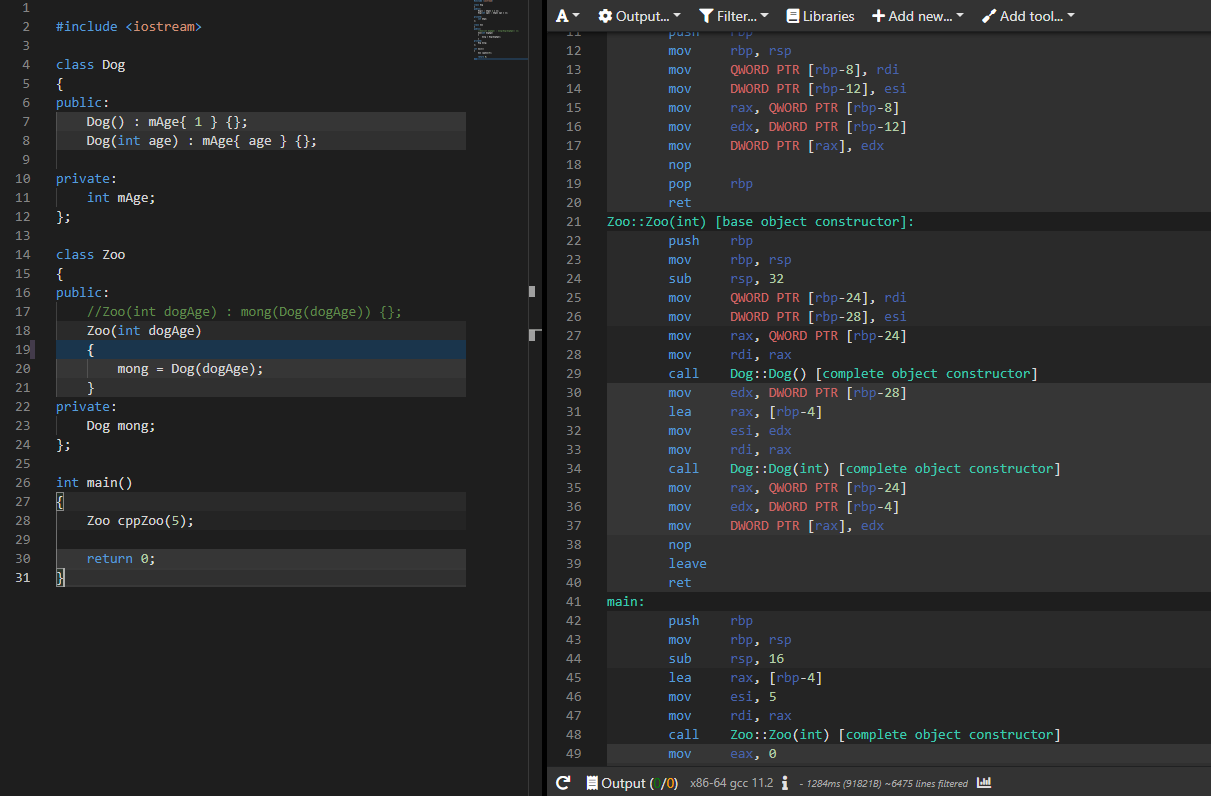Image resolution: width=1211 pixels, height=796 pixels.
Task: Click the '1284ms (91821B) ~6475 lines filtered' status
Action: tap(884, 784)
